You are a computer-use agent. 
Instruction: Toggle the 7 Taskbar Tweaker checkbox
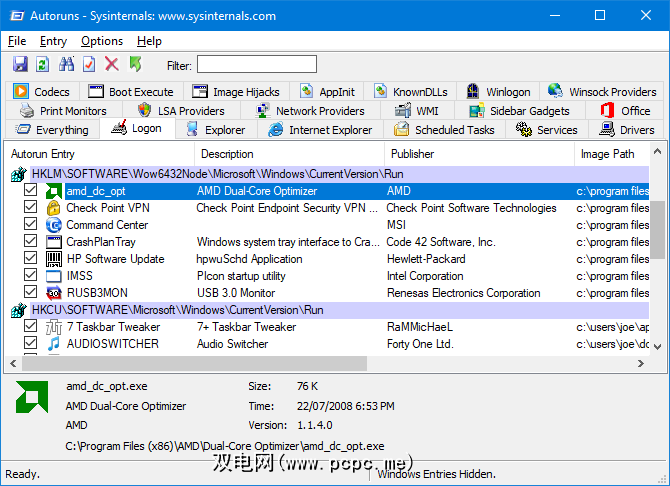[31, 327]
